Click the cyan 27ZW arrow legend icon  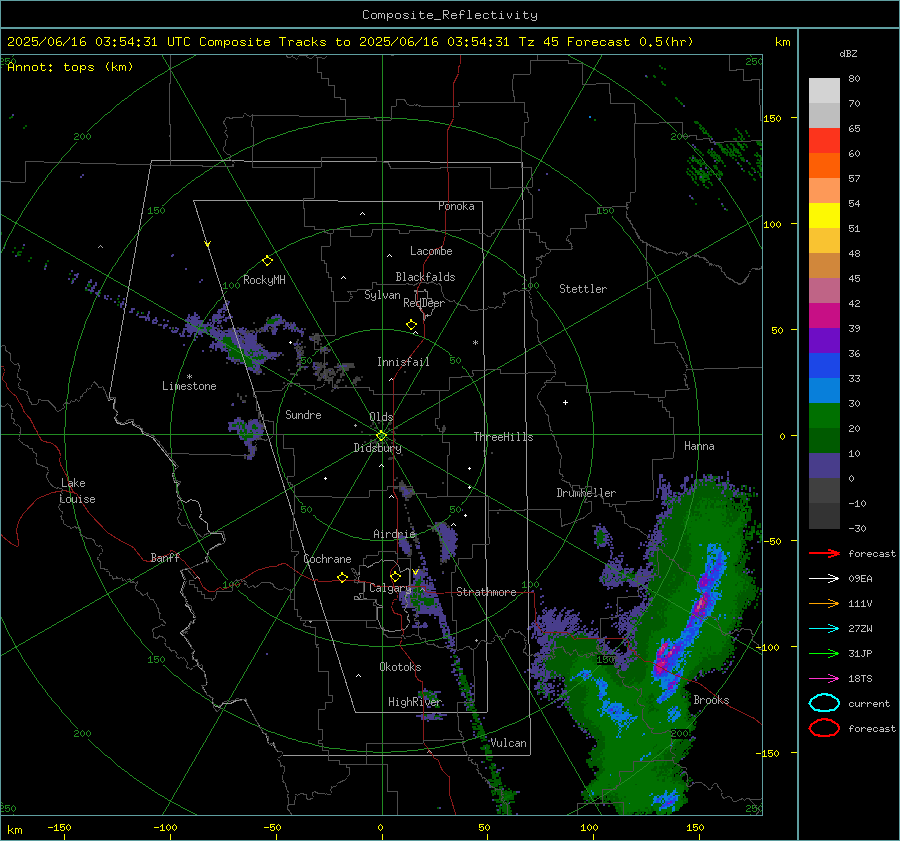824,629
